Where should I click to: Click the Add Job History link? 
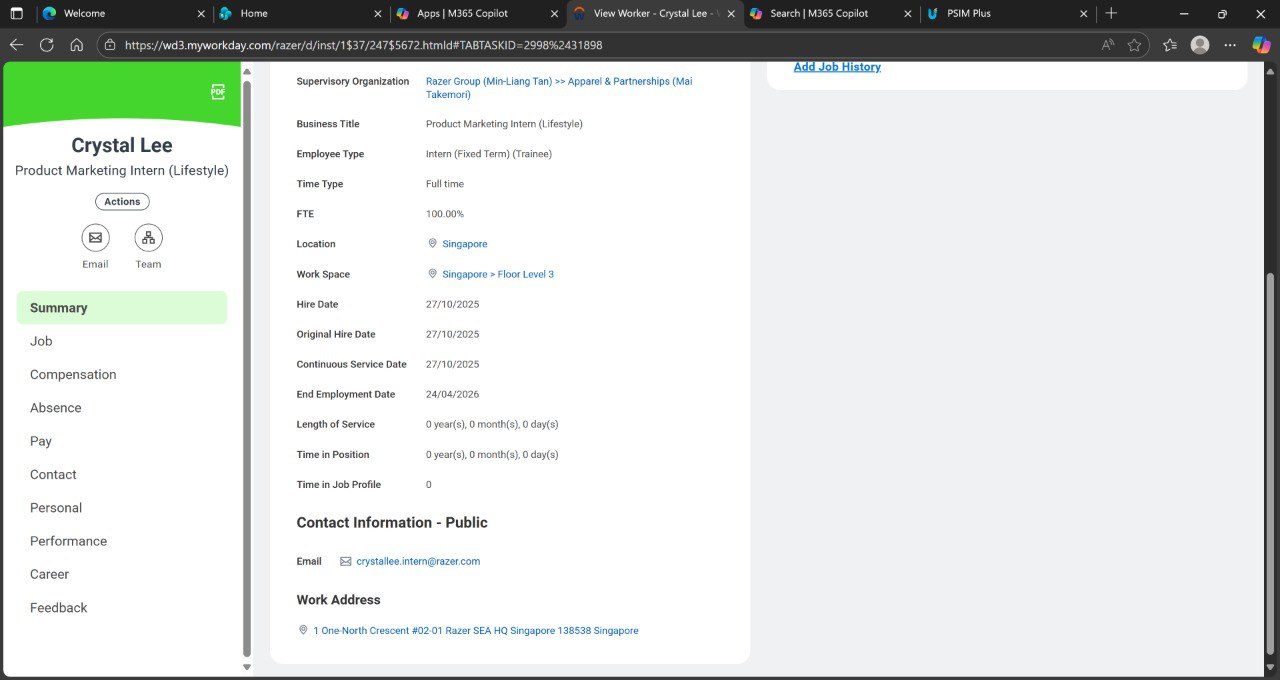tap(837, 67)
